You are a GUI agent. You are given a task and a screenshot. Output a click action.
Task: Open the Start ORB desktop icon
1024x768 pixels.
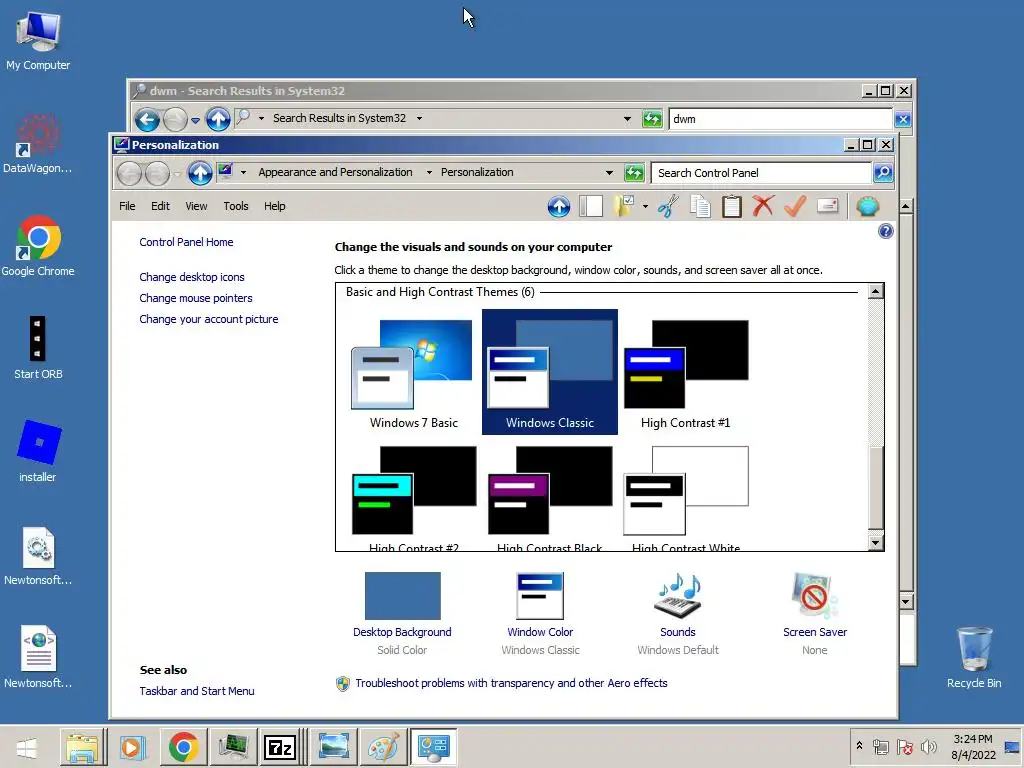click(38, 348)
